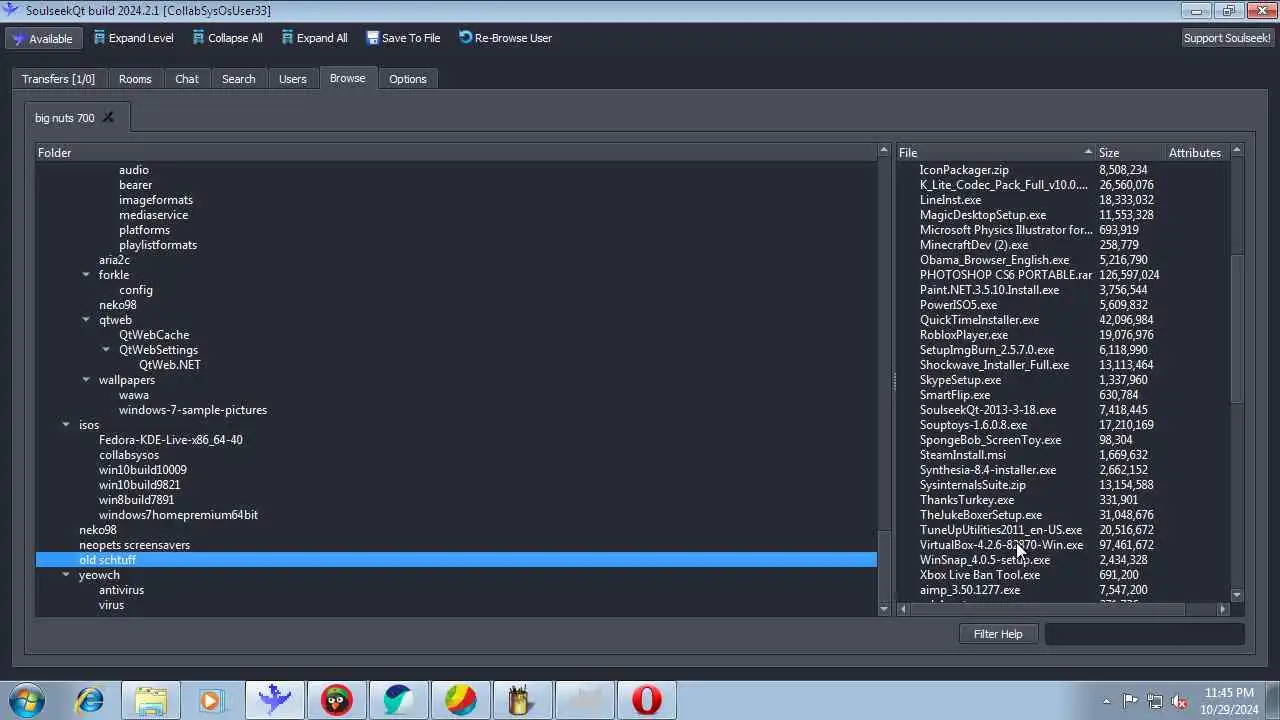The width and height of the screenshot is (1280, 720).
Task: Select file SteamInstall.msi
Action: click(963, 455)
